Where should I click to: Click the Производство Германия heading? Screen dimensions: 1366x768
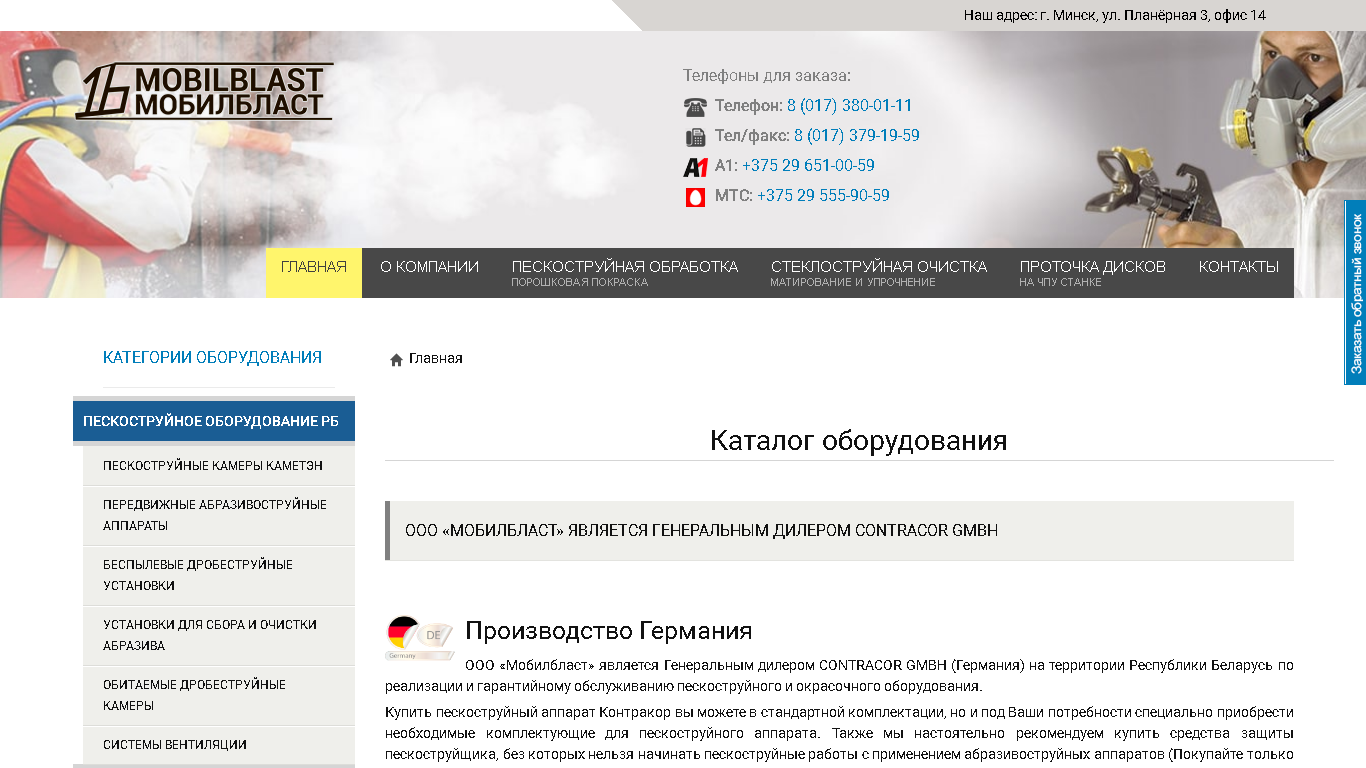pyautogui.click(x=608, y=631)
